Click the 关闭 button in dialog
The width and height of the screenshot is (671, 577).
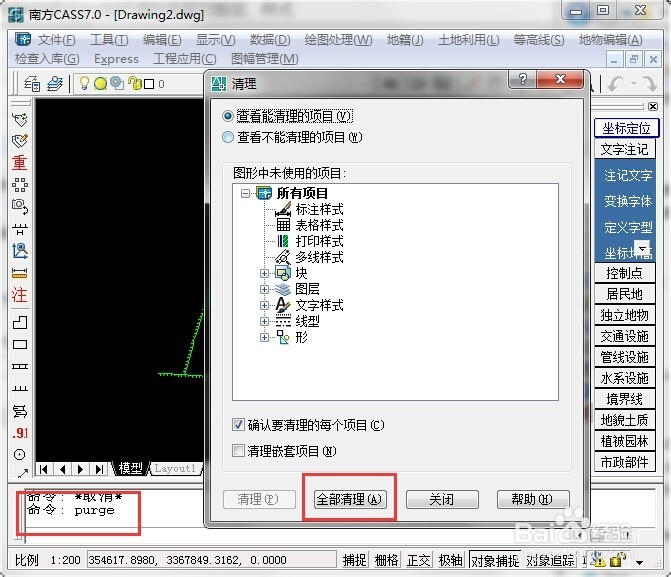[442, 499]
